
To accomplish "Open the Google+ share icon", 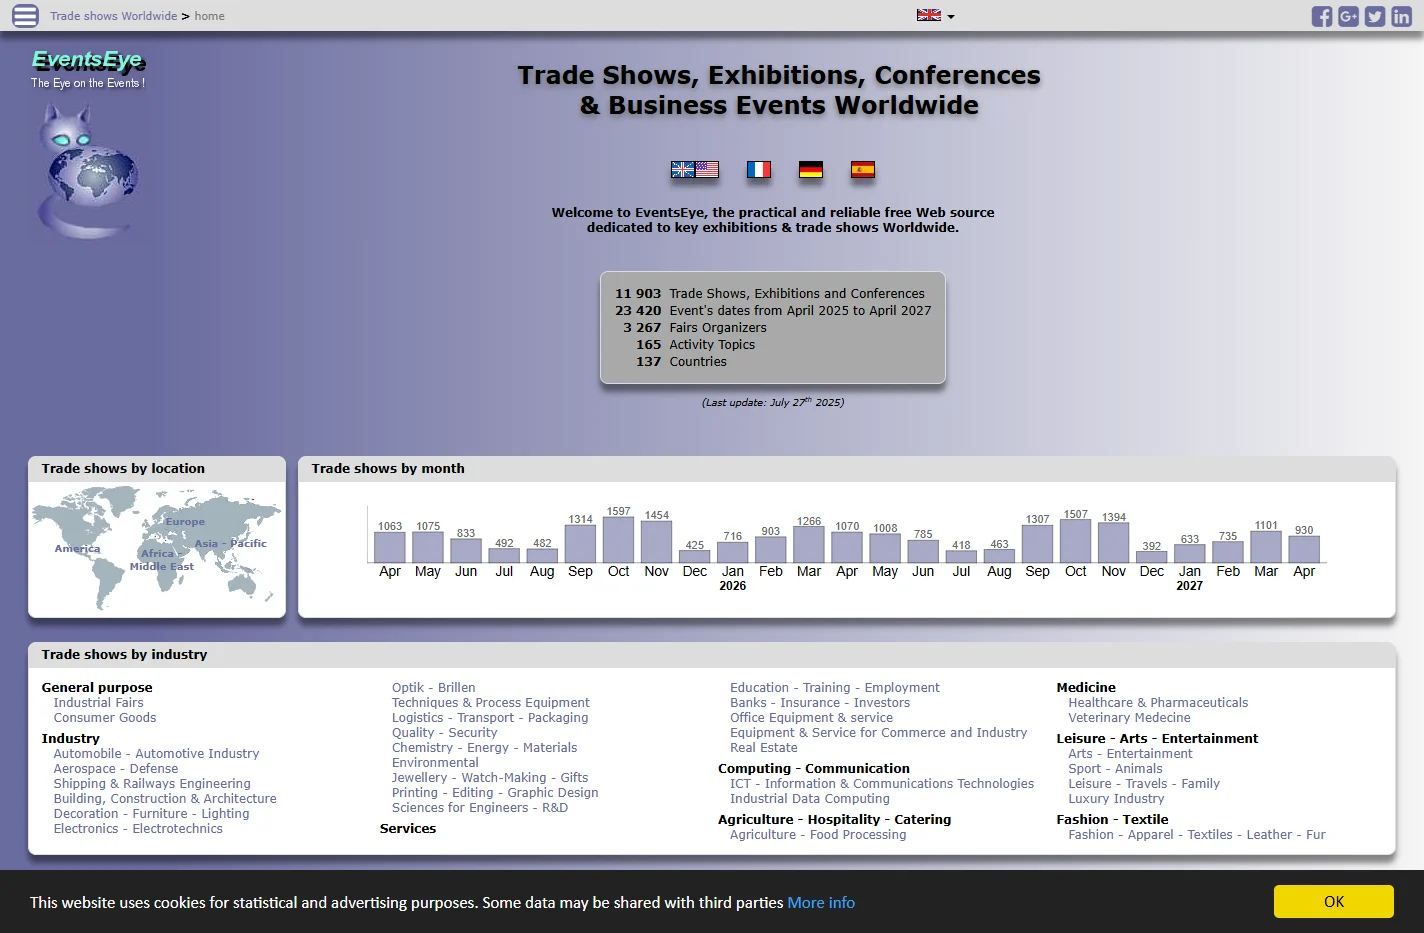I will (x=1349, y=16).
